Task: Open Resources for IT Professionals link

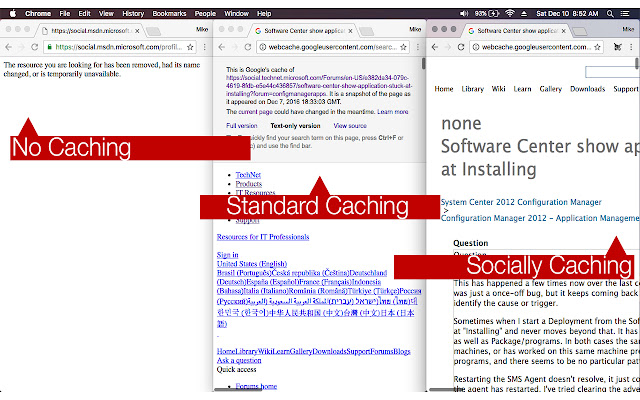Action: [x=263, y=237]
